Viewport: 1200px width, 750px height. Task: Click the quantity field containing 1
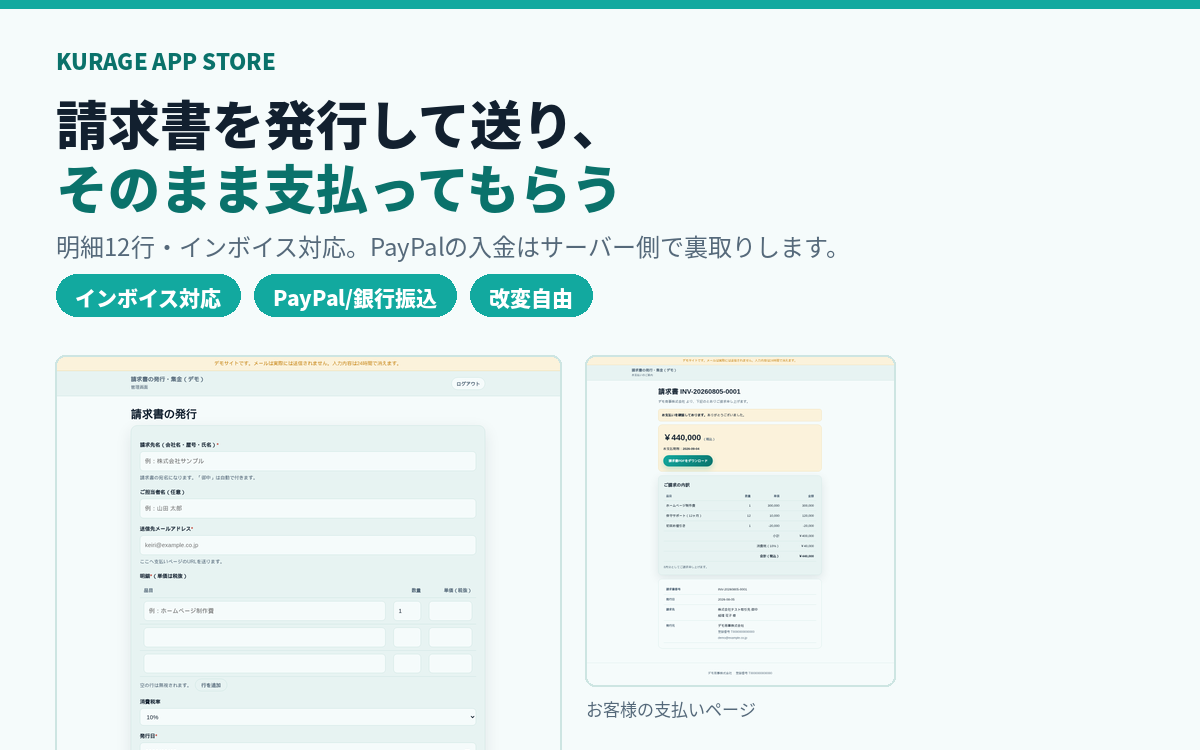[407, 610]
